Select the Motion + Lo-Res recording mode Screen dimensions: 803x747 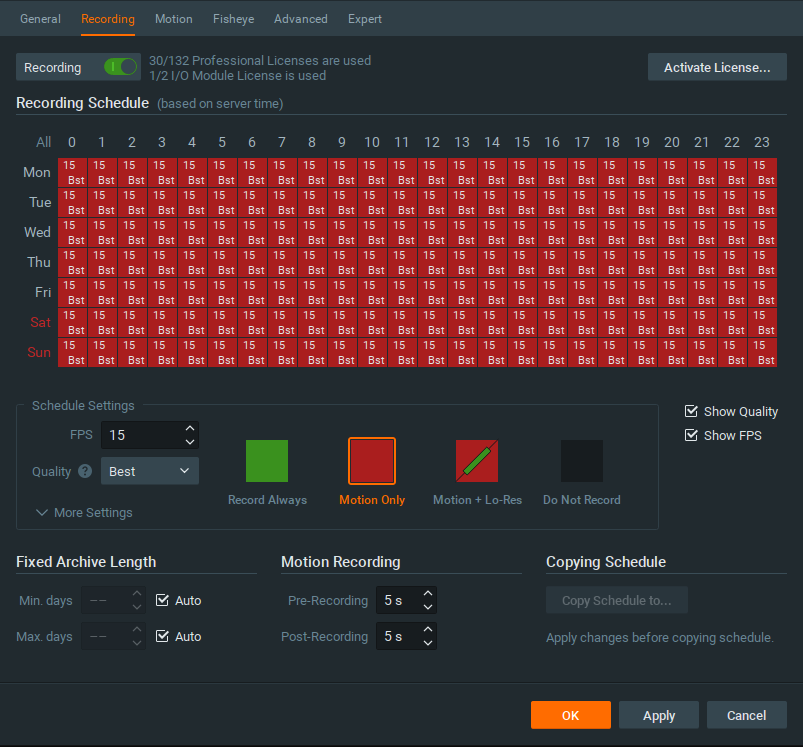coord(477,461)
